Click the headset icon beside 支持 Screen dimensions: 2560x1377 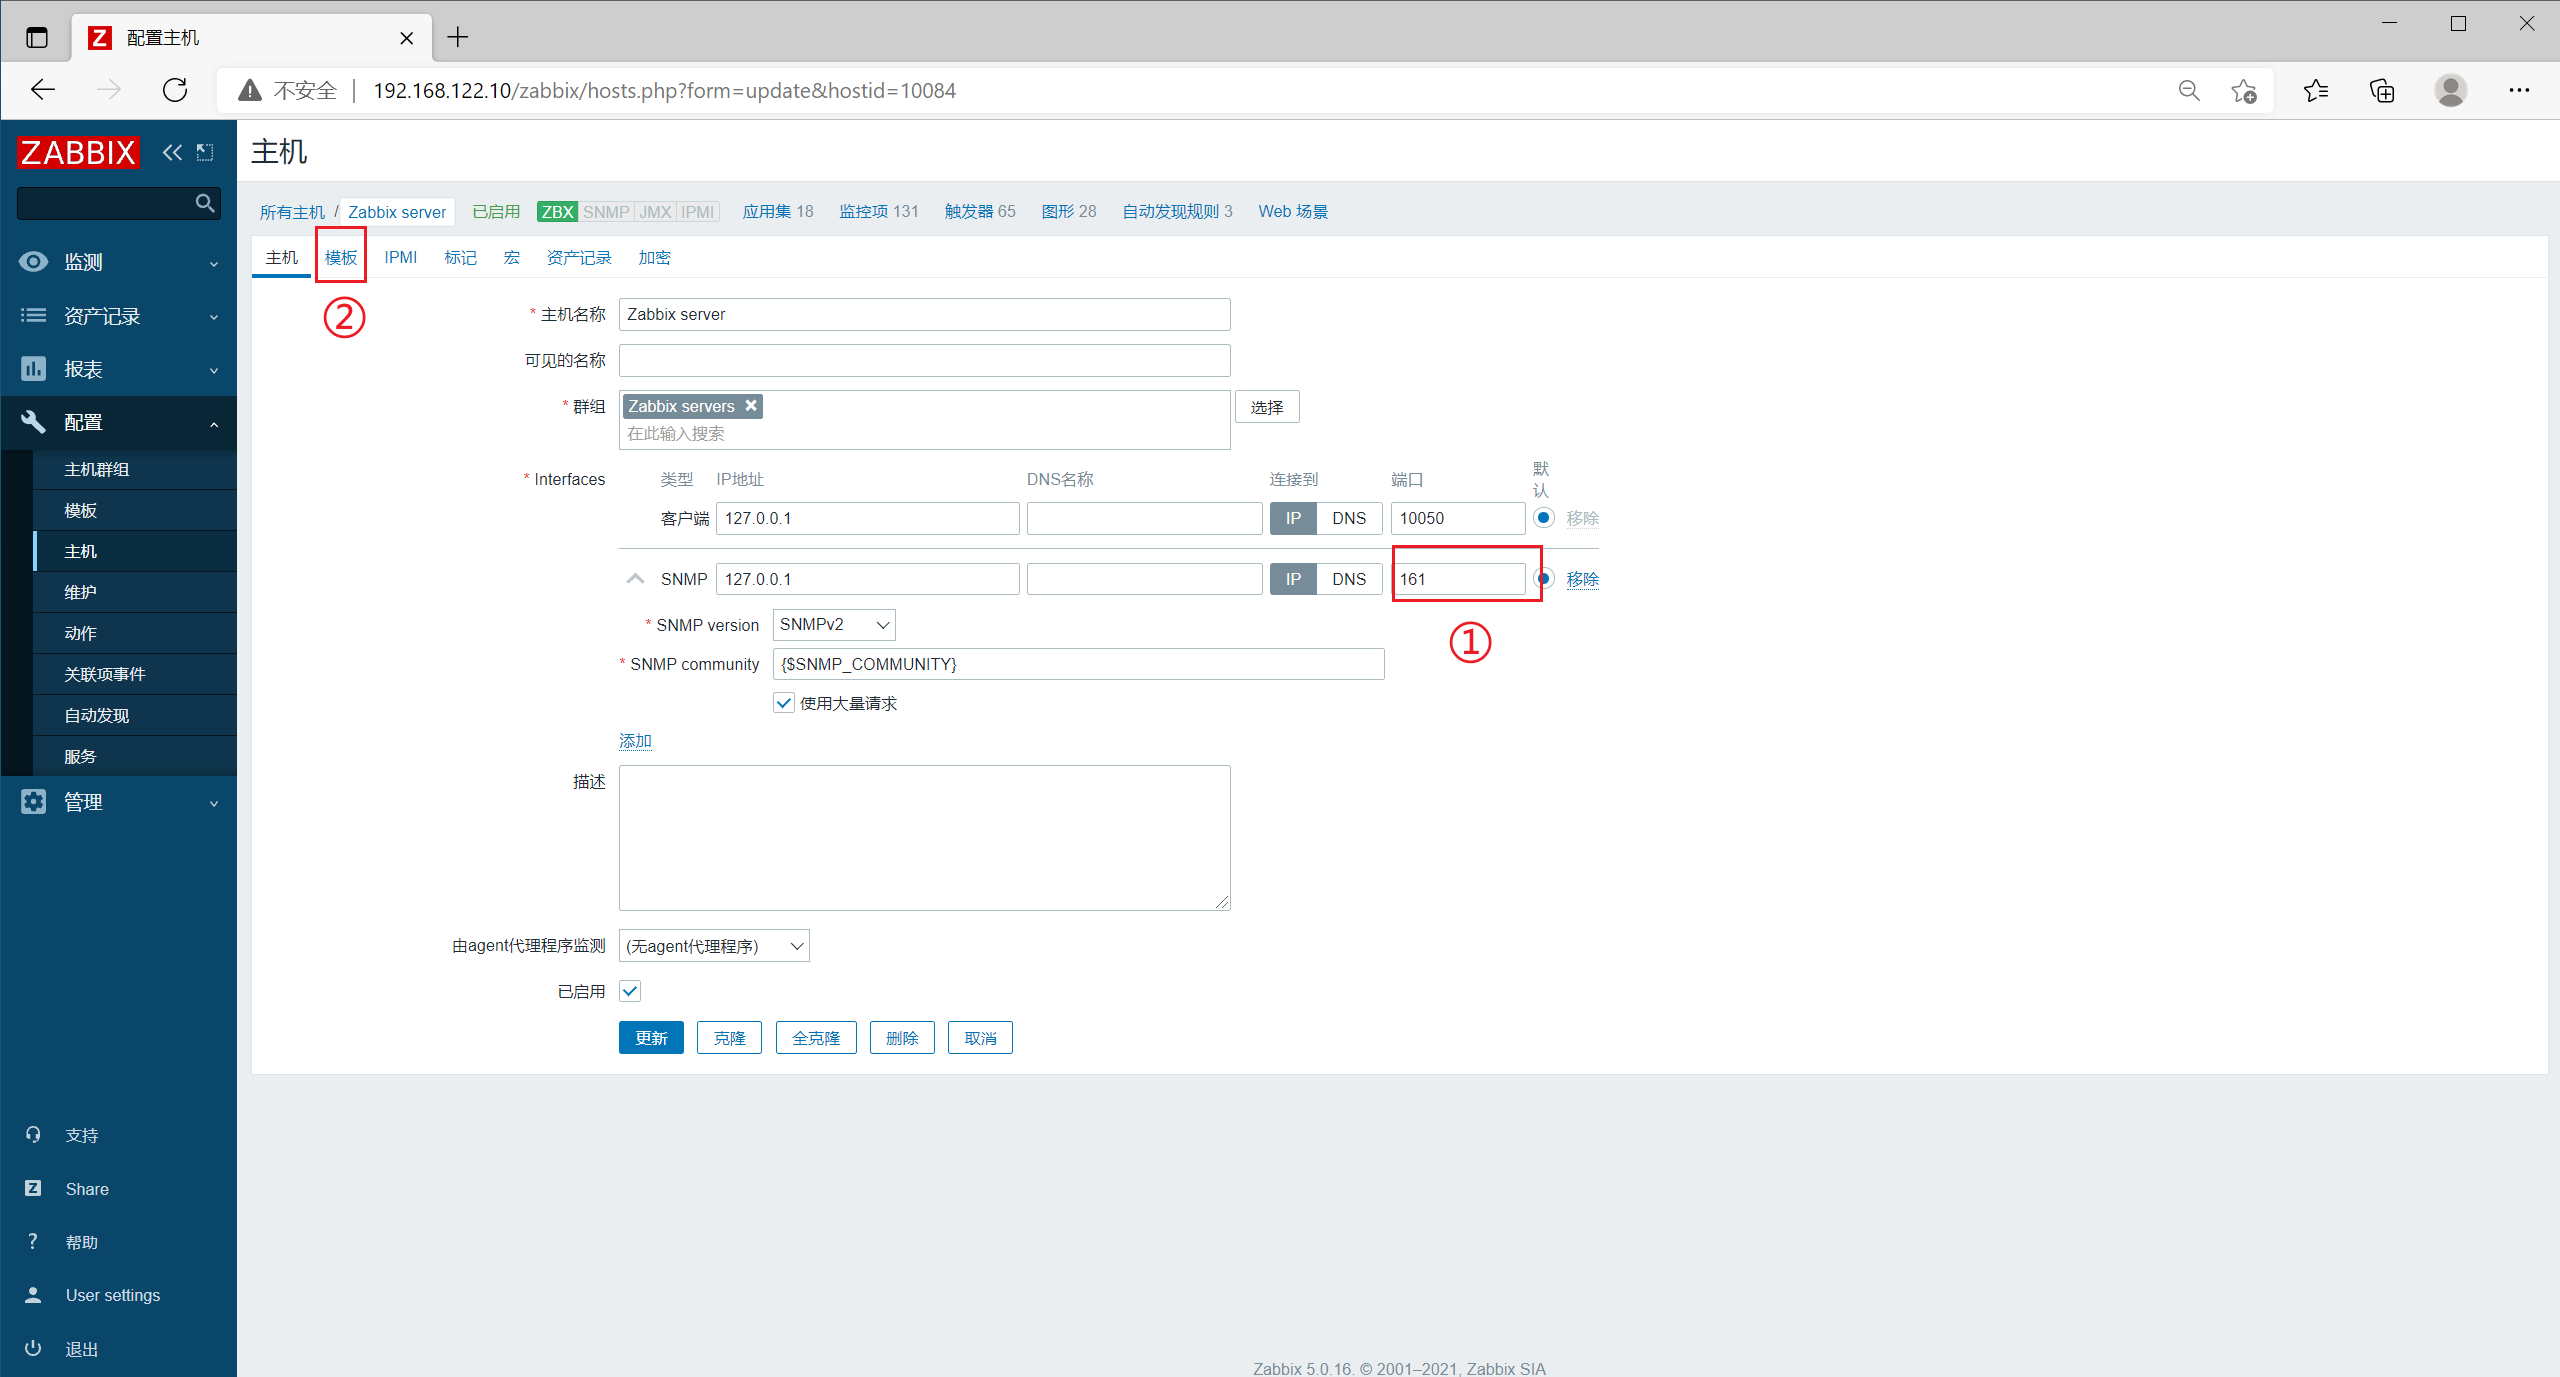click(33, 1135)
